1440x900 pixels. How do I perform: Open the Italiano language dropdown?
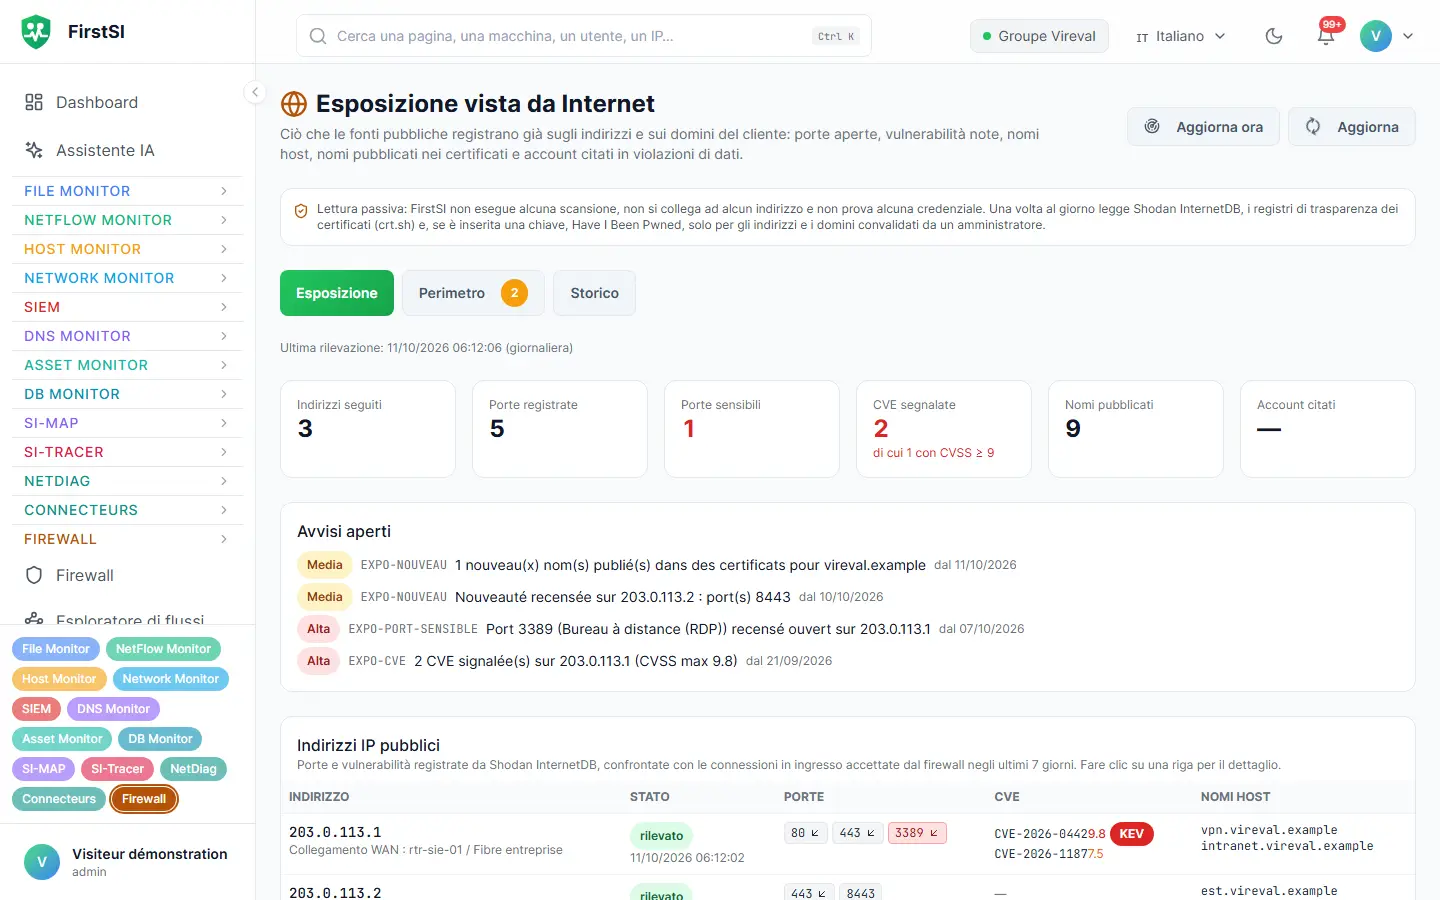click(1181, 36)
